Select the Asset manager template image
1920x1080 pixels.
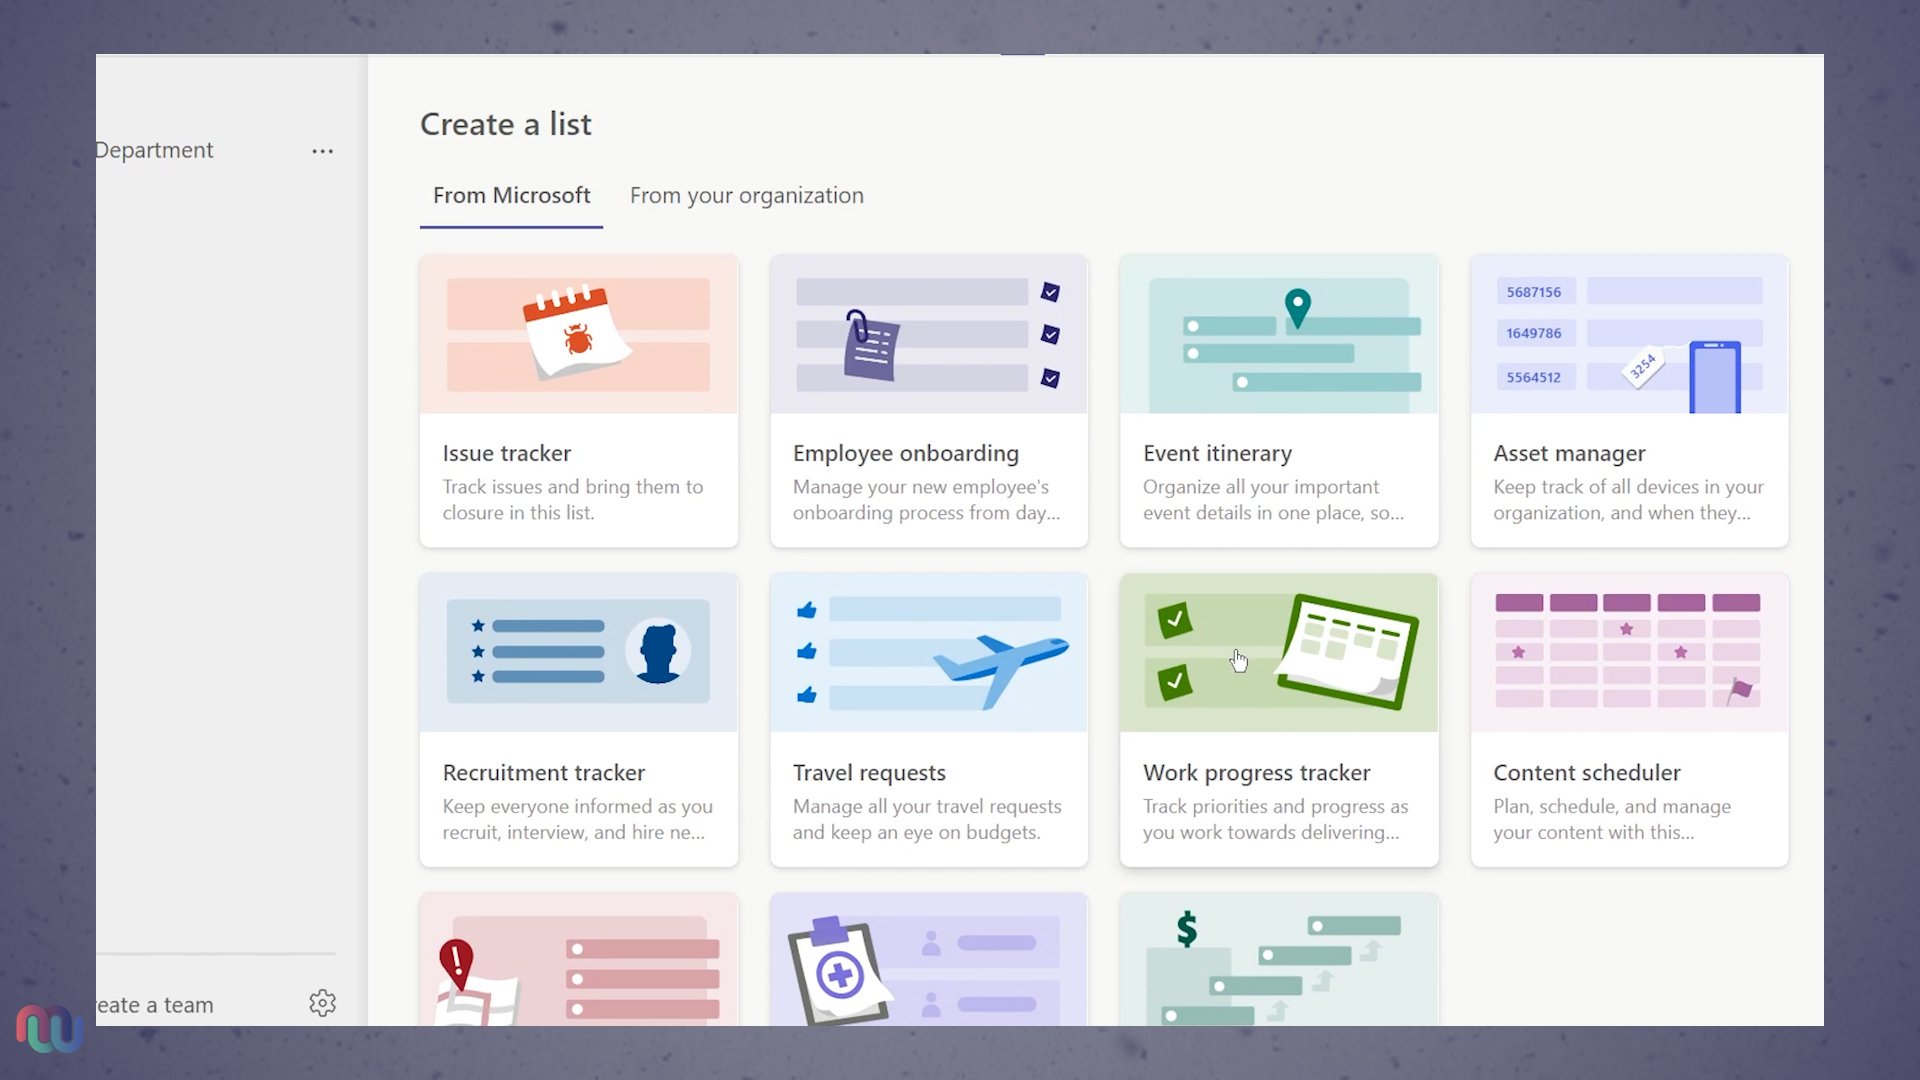(1629, 334)
